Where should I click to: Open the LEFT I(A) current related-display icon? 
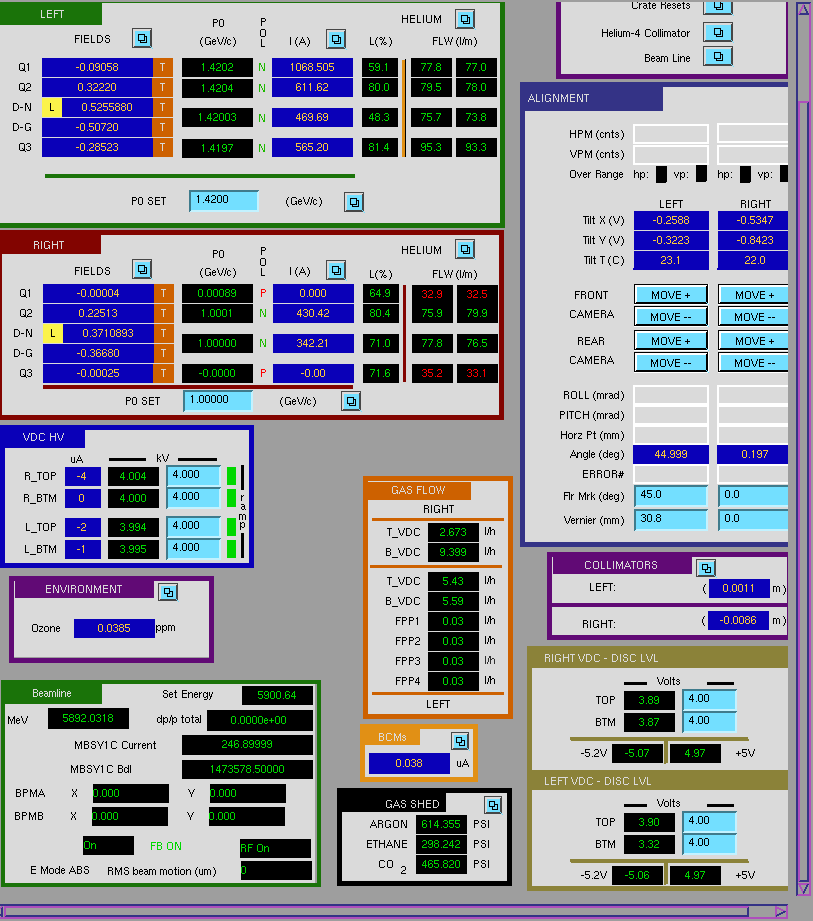[x=336, y=39]
